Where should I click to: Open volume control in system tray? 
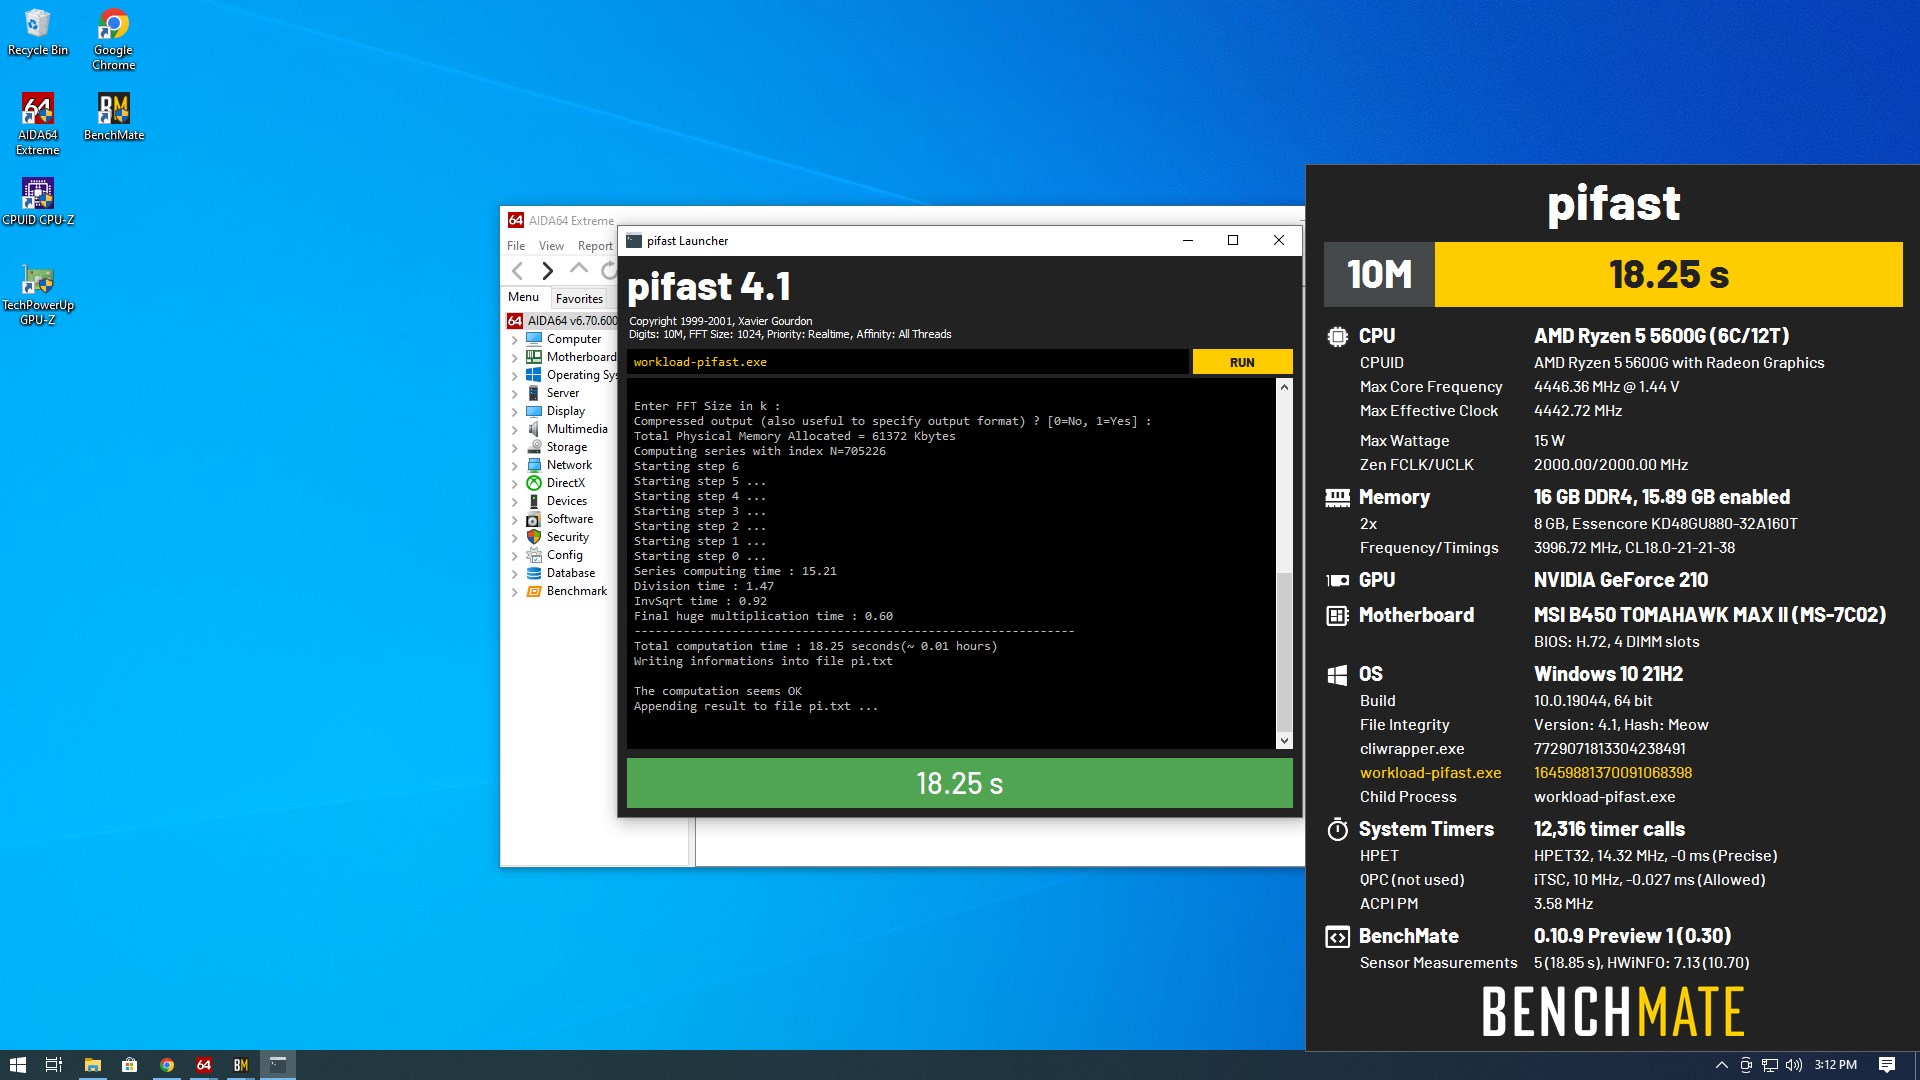1794,1065
